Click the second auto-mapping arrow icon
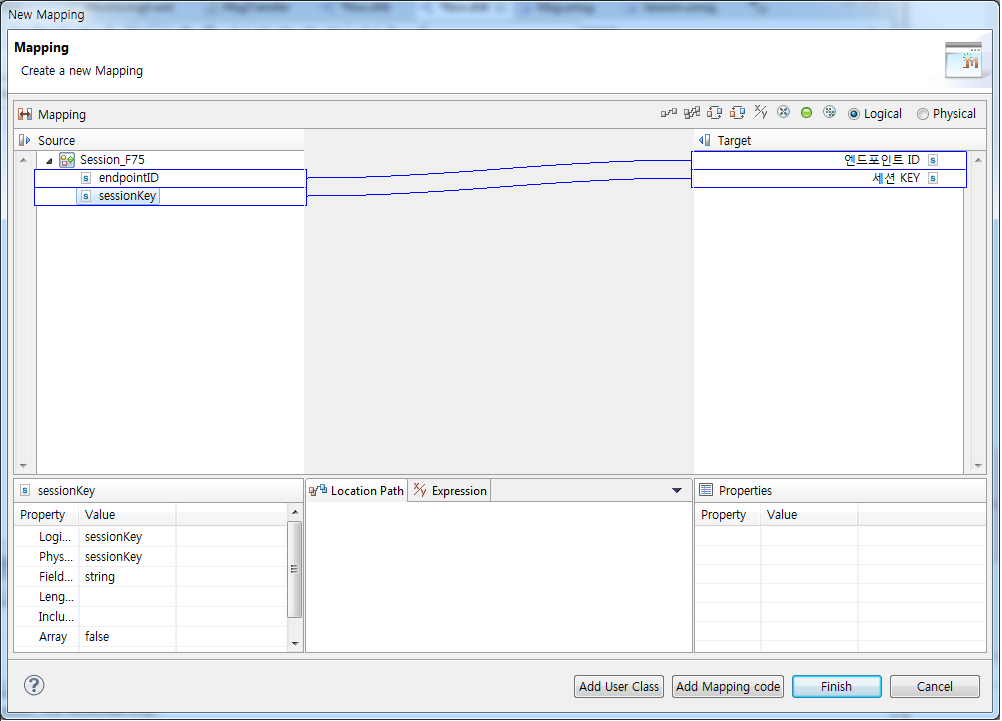 pos(737,112)
